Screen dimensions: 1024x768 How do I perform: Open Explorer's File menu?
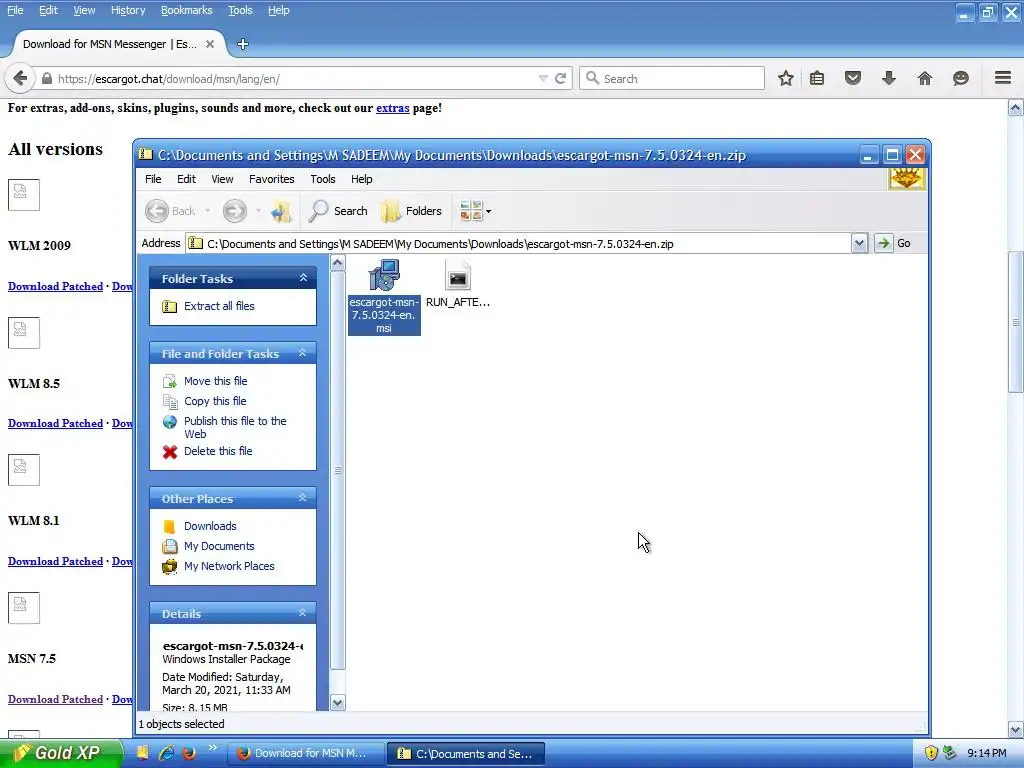pyautogui.click(x=153, y=179)
